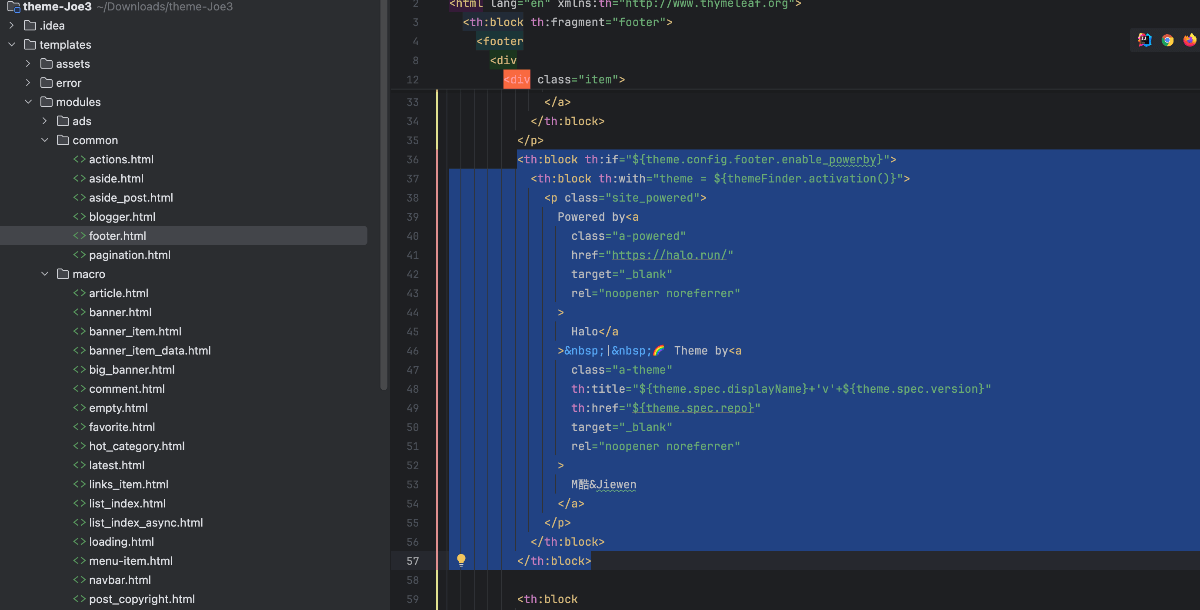Screen dimensions: 1200x610
Task: Open preview in built-in IDE browser
Action: coord(1145,40)
